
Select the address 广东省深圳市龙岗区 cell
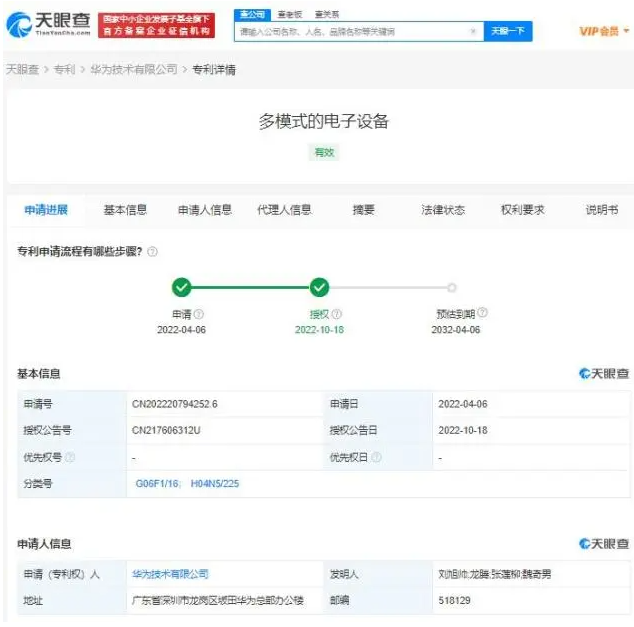pyautogui.click(x=218, y=601)
